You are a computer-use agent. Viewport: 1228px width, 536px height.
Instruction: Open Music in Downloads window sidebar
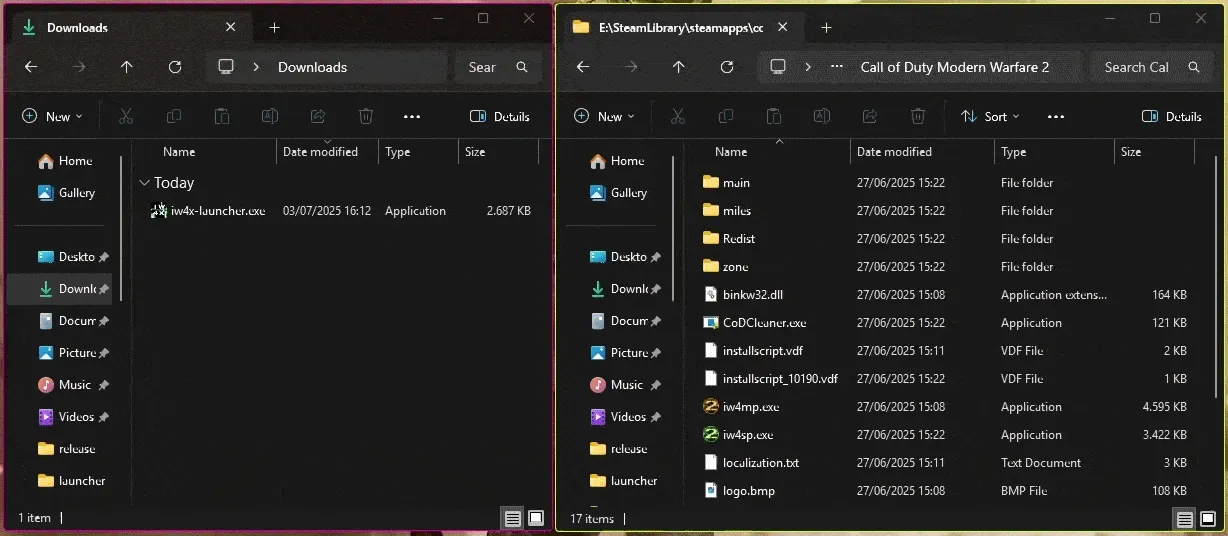click(65, 385)
